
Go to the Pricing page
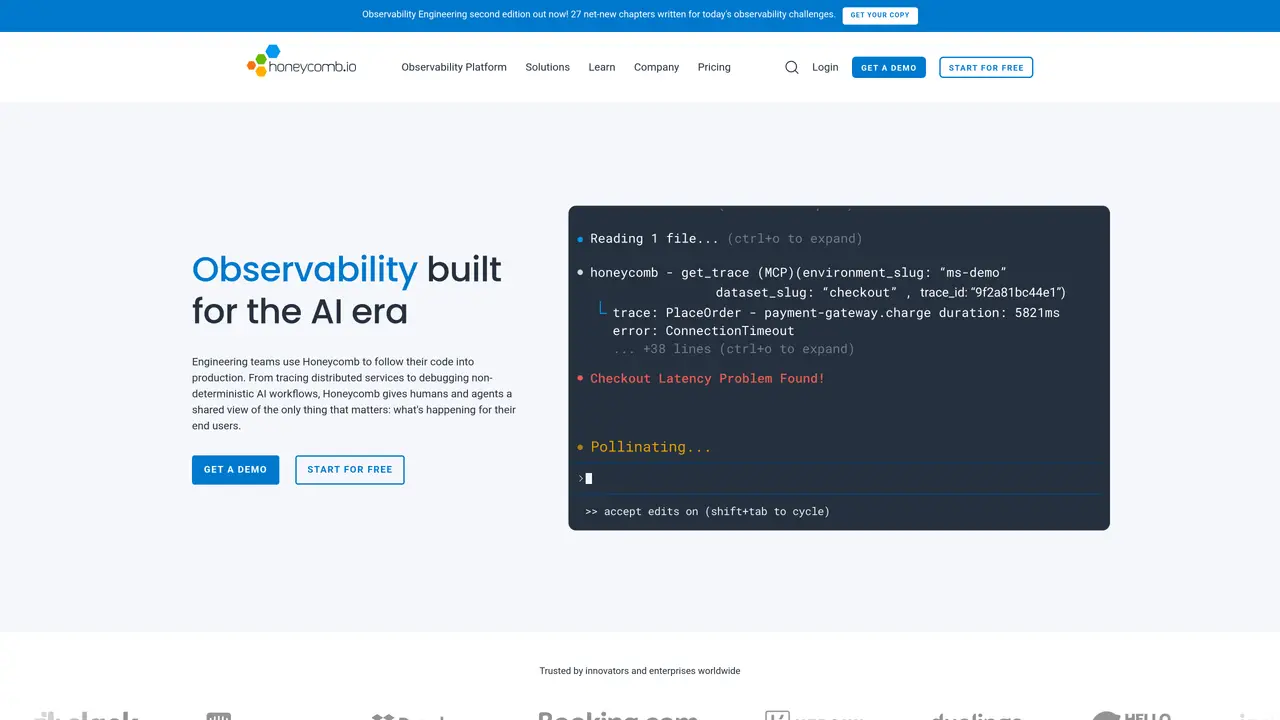click(x=714, y=67)
